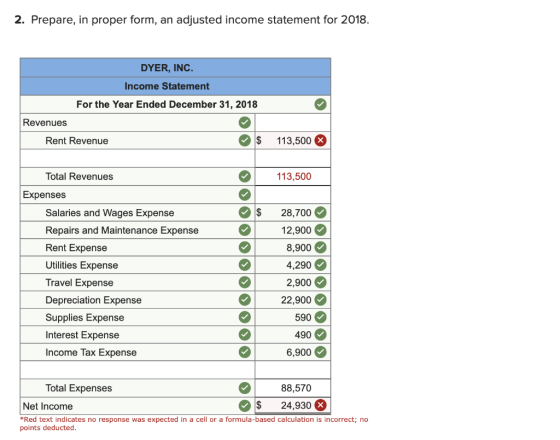Click value checkmark next to 6,900
Image resolution: width=560 pixels, height=440 pixels.
click(320, 352)
